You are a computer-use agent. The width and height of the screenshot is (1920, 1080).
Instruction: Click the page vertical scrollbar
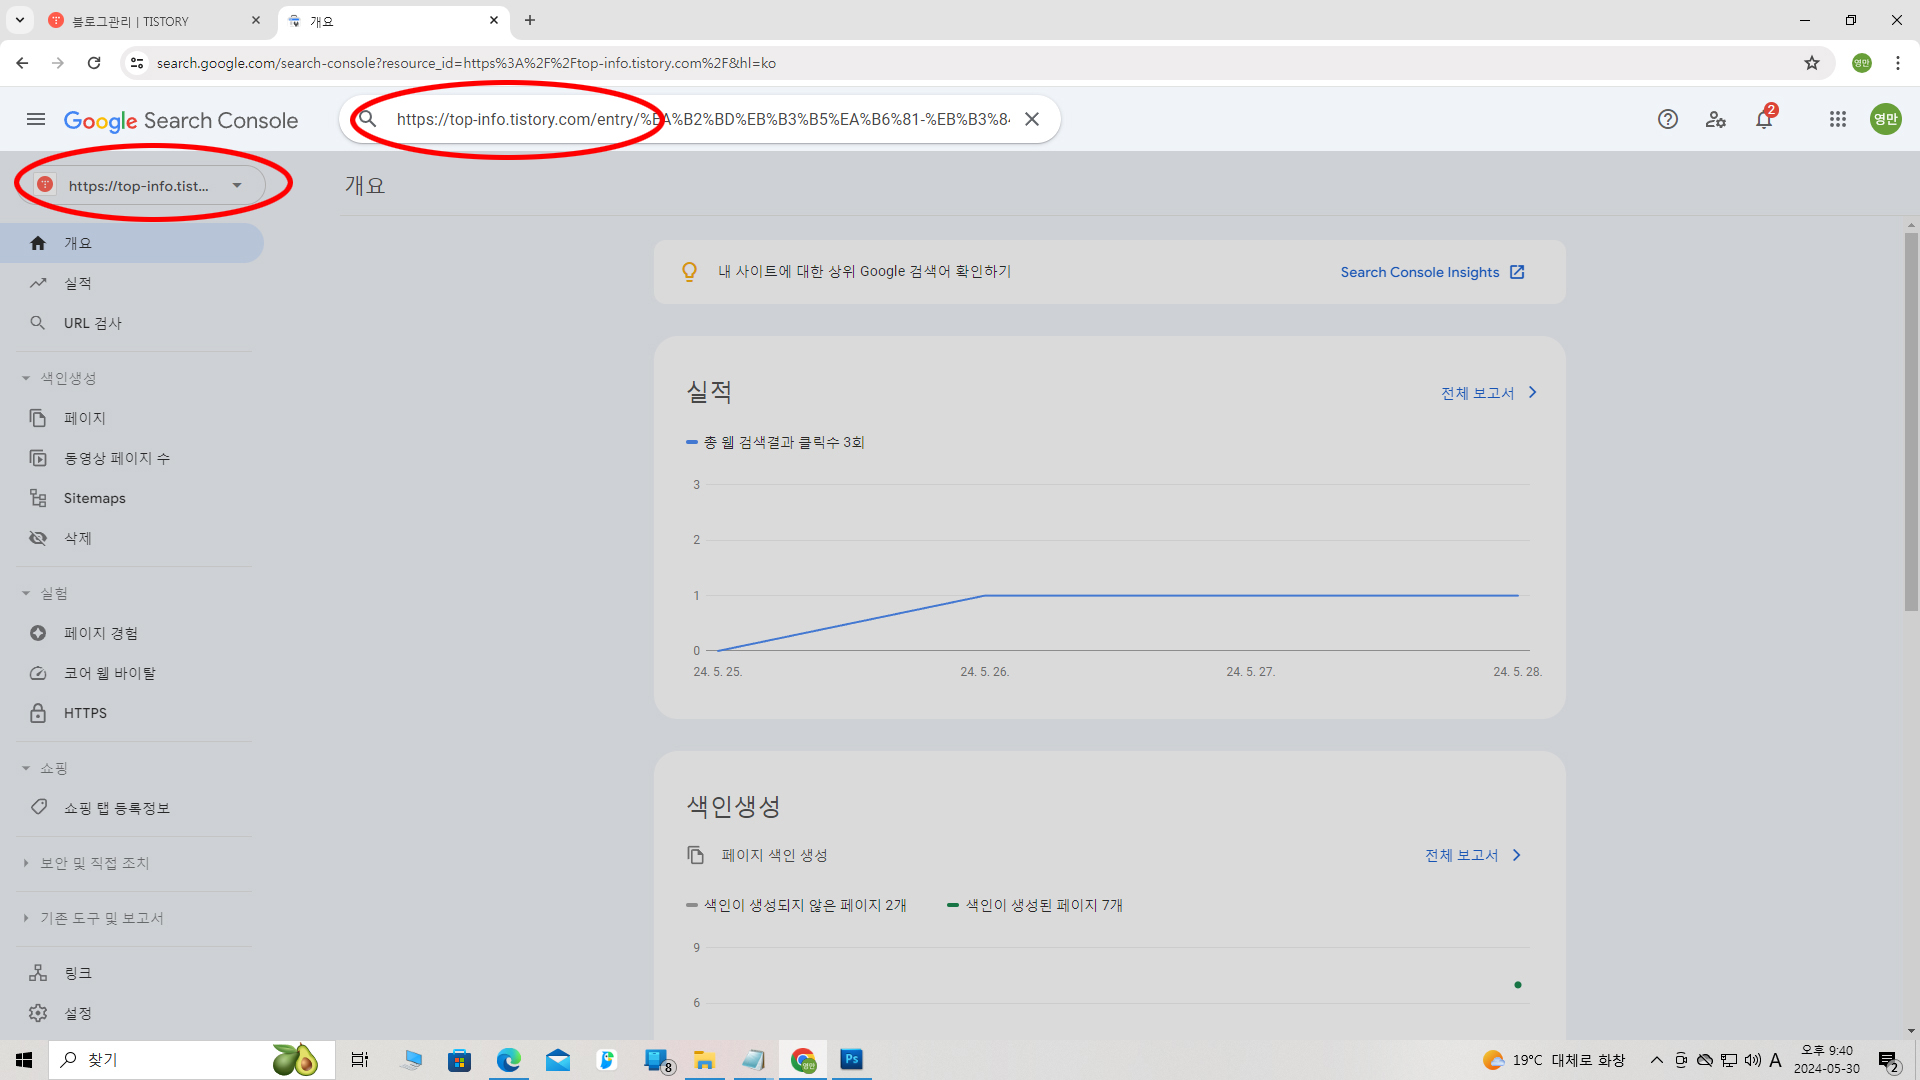pos(1911,420)
